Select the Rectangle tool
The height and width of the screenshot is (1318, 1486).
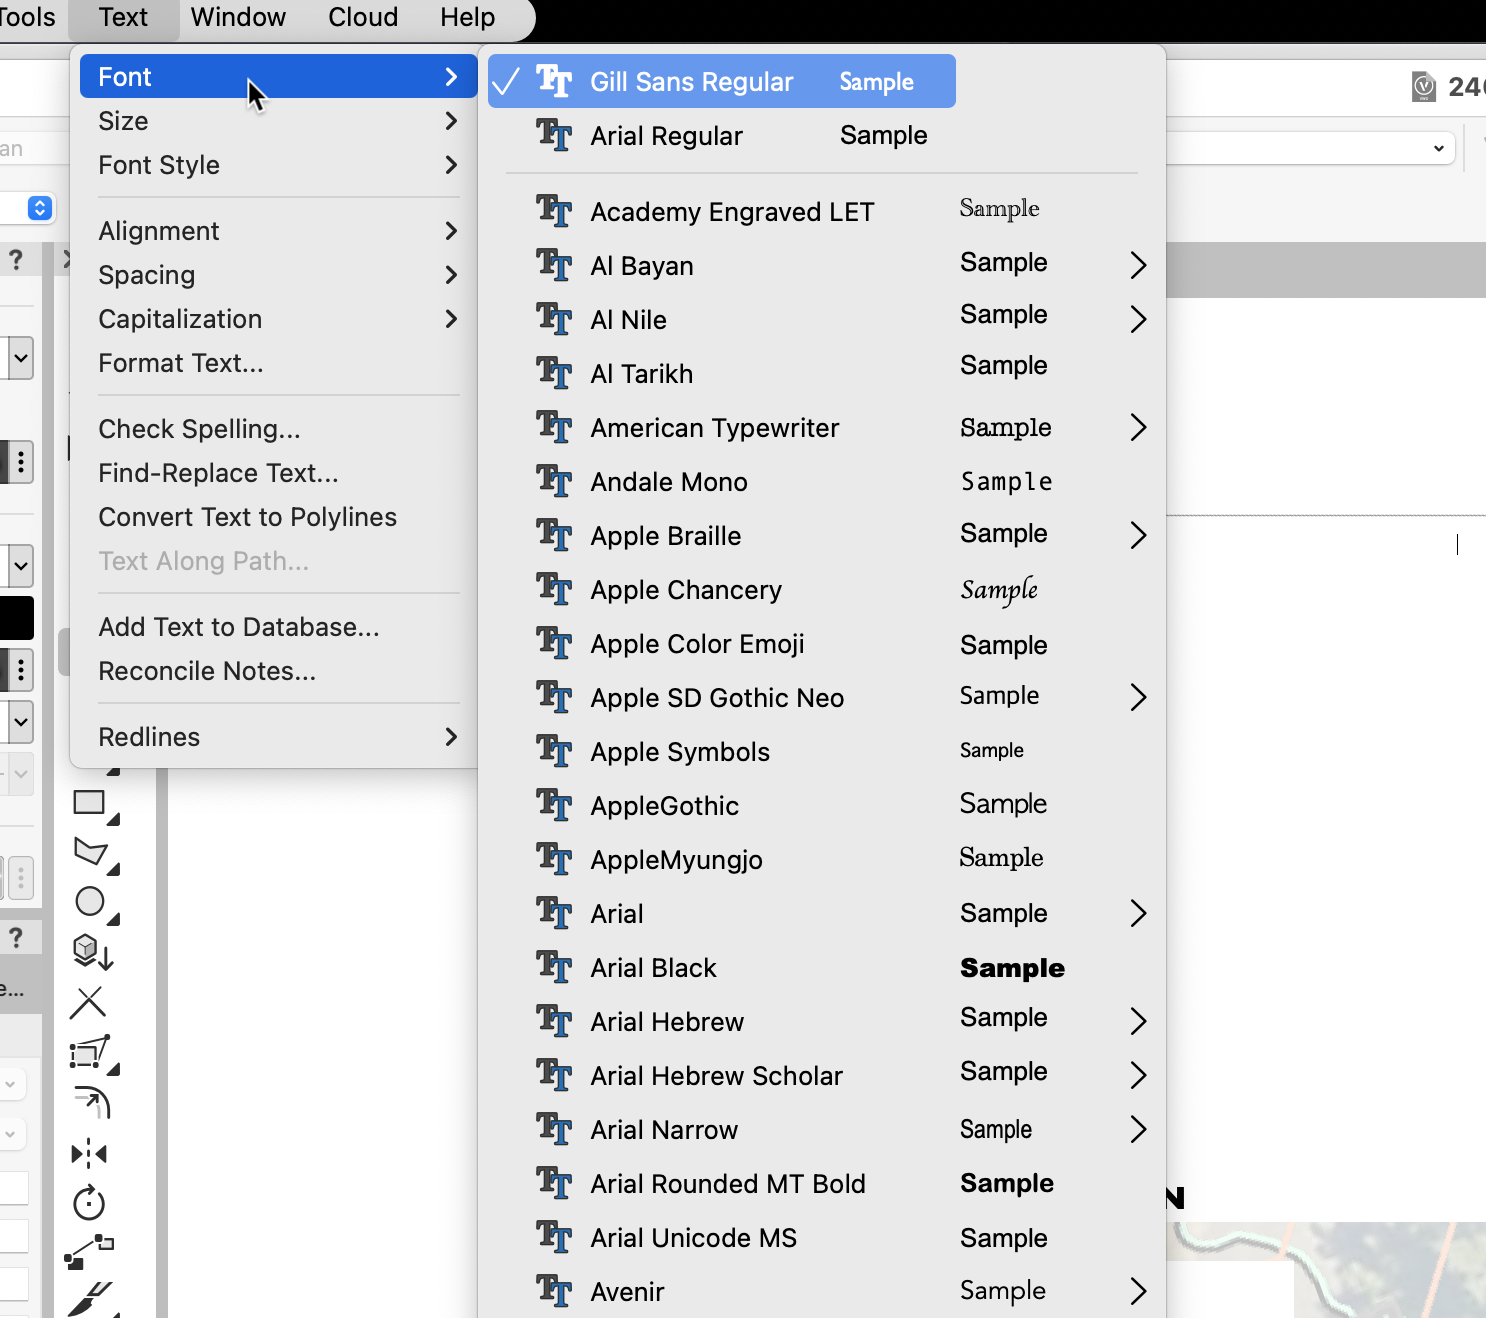[x=90, y=802]
